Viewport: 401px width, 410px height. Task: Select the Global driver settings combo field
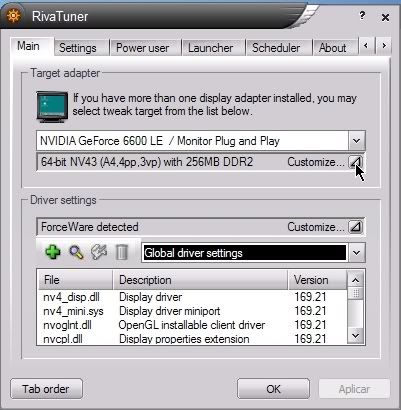pos(245,253)
